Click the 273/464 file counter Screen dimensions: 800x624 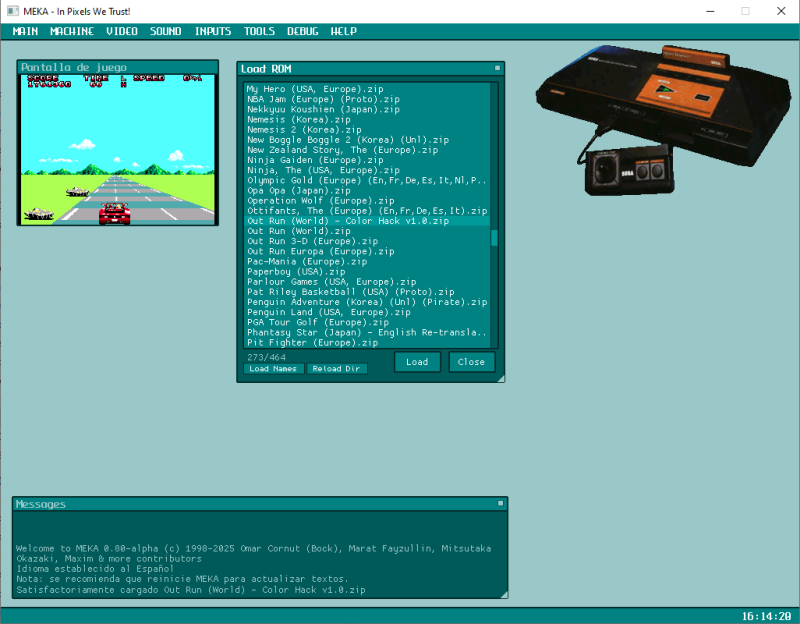click(266, 357)
